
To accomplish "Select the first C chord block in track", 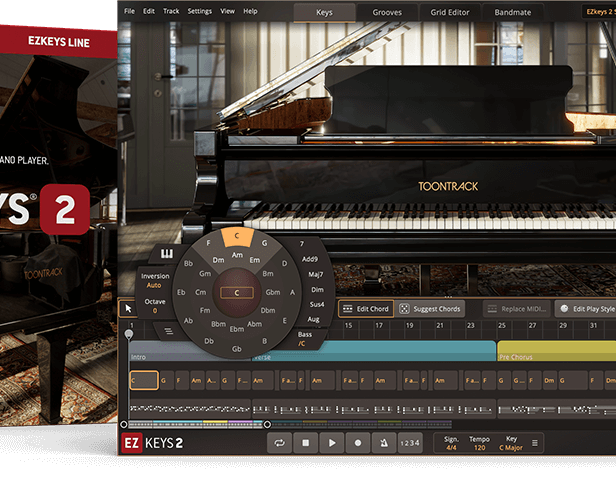I will [x=144, y=380].
